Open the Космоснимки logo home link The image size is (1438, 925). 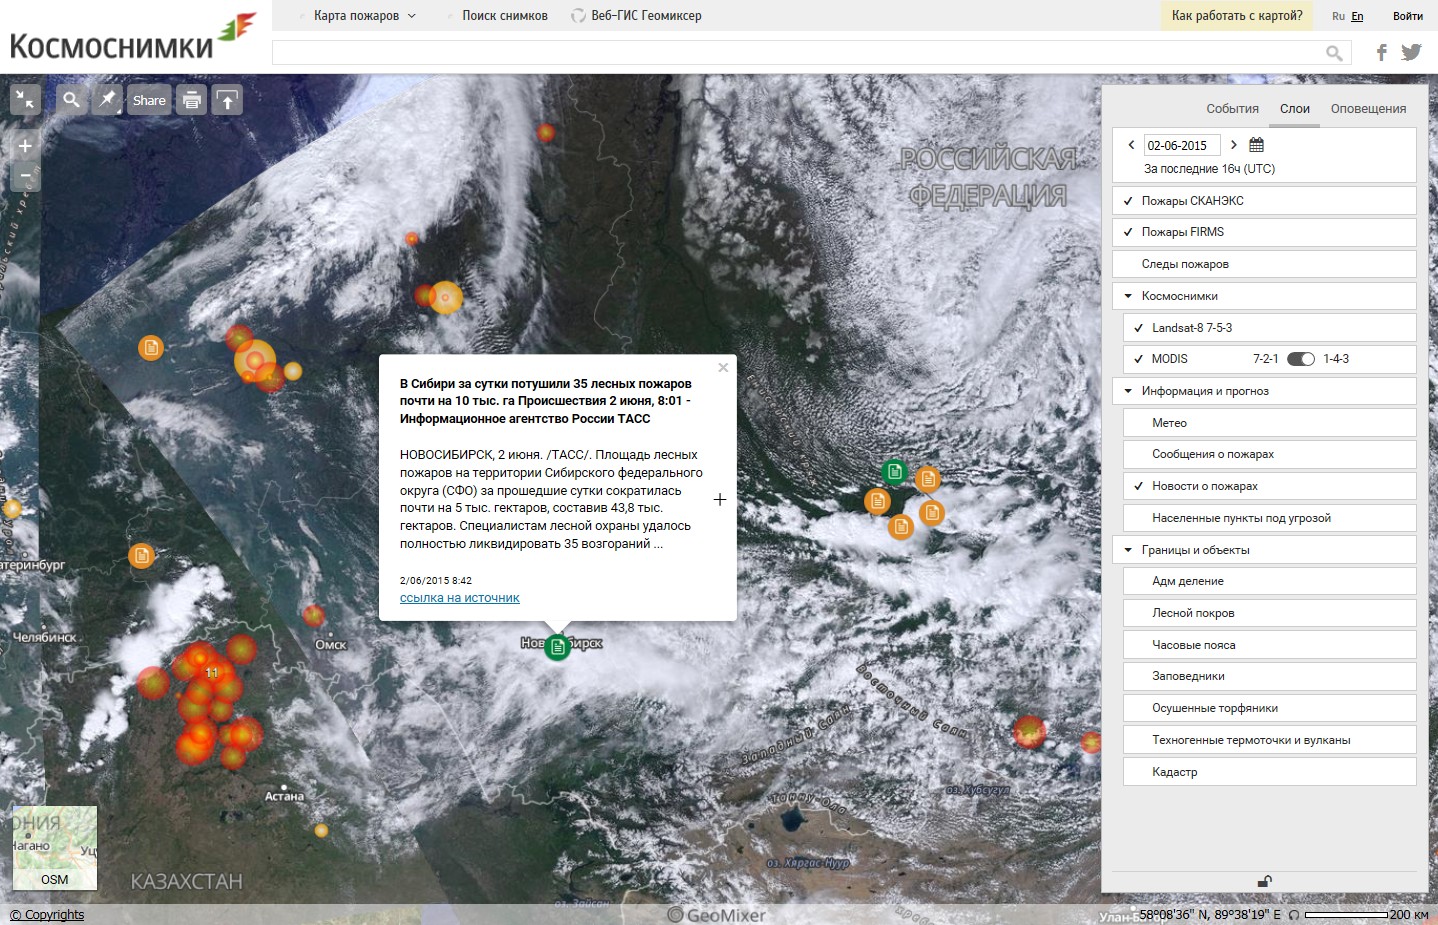pos(132,38)
